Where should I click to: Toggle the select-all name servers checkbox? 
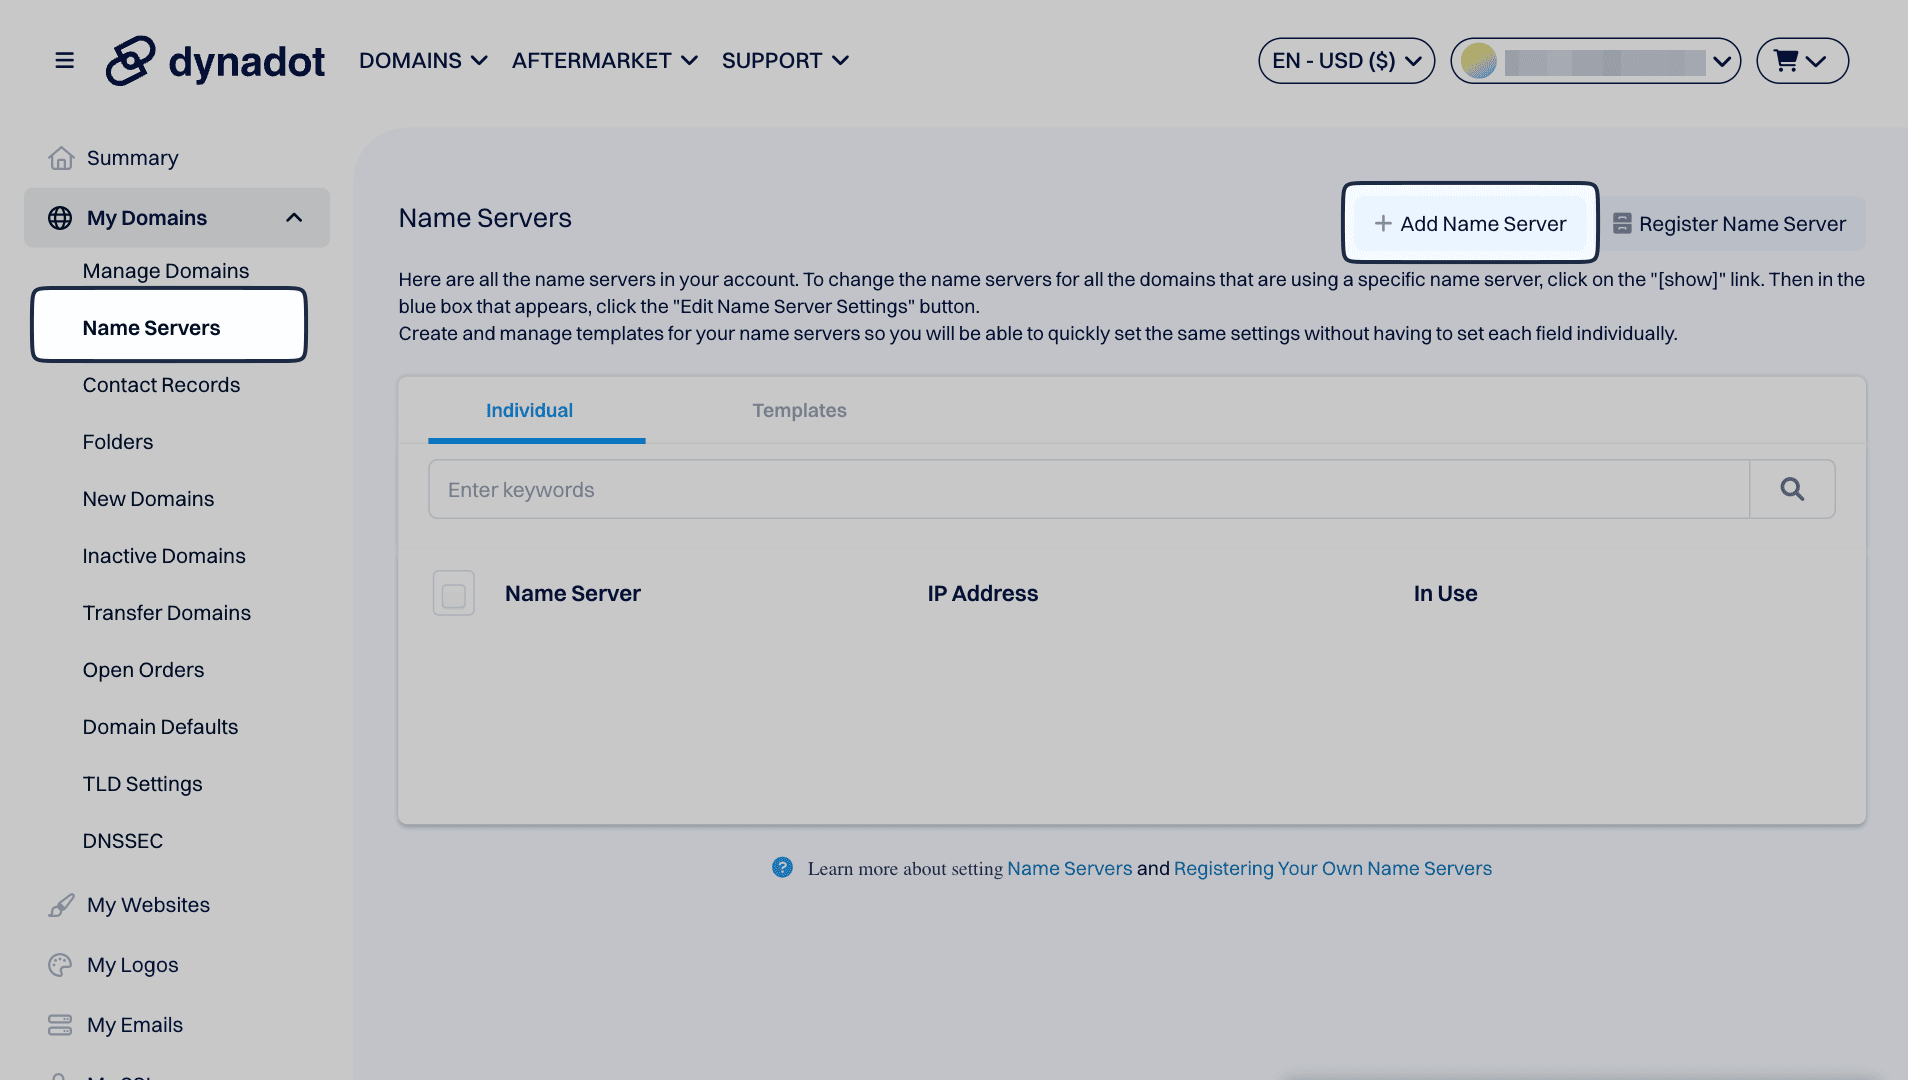point(454,594)
